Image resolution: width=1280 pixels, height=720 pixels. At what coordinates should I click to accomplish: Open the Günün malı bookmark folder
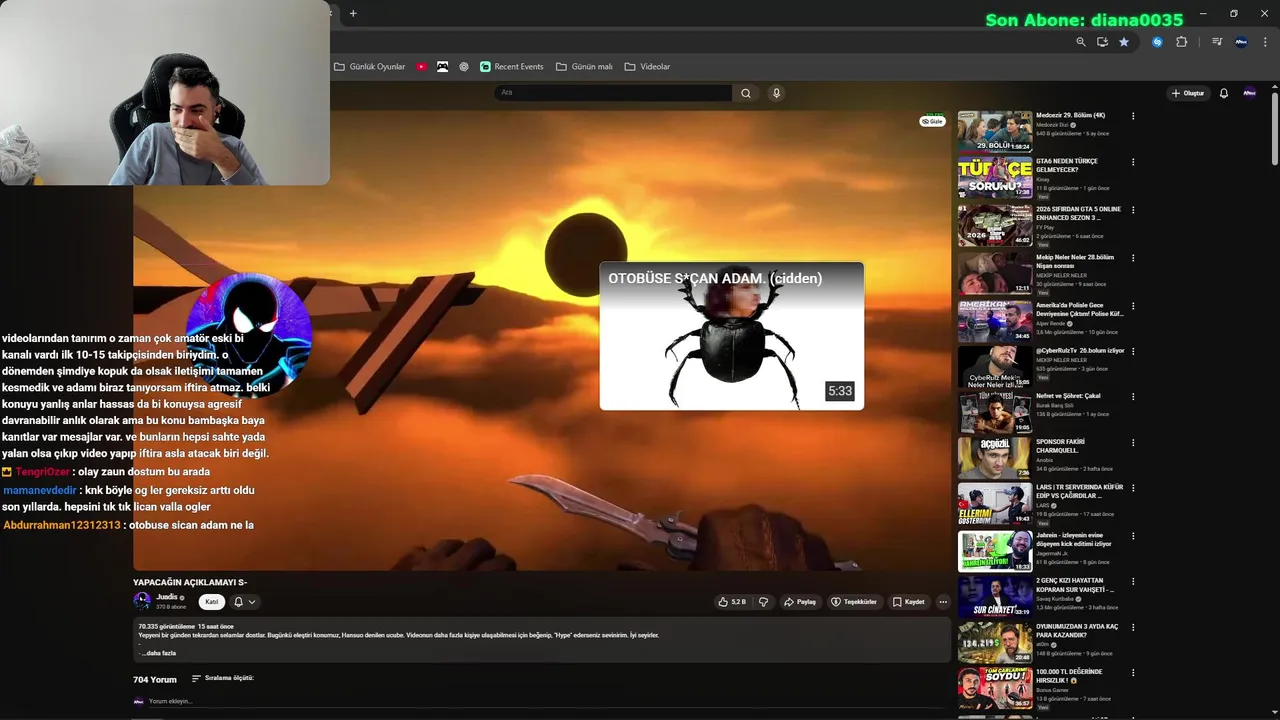point(584,67)
